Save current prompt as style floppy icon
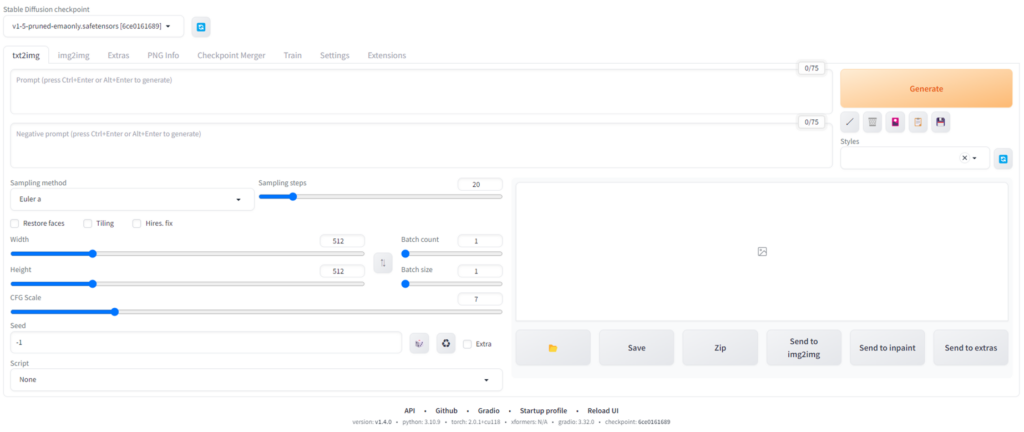Screen dimensions: 1024x432 click(940, 122)
